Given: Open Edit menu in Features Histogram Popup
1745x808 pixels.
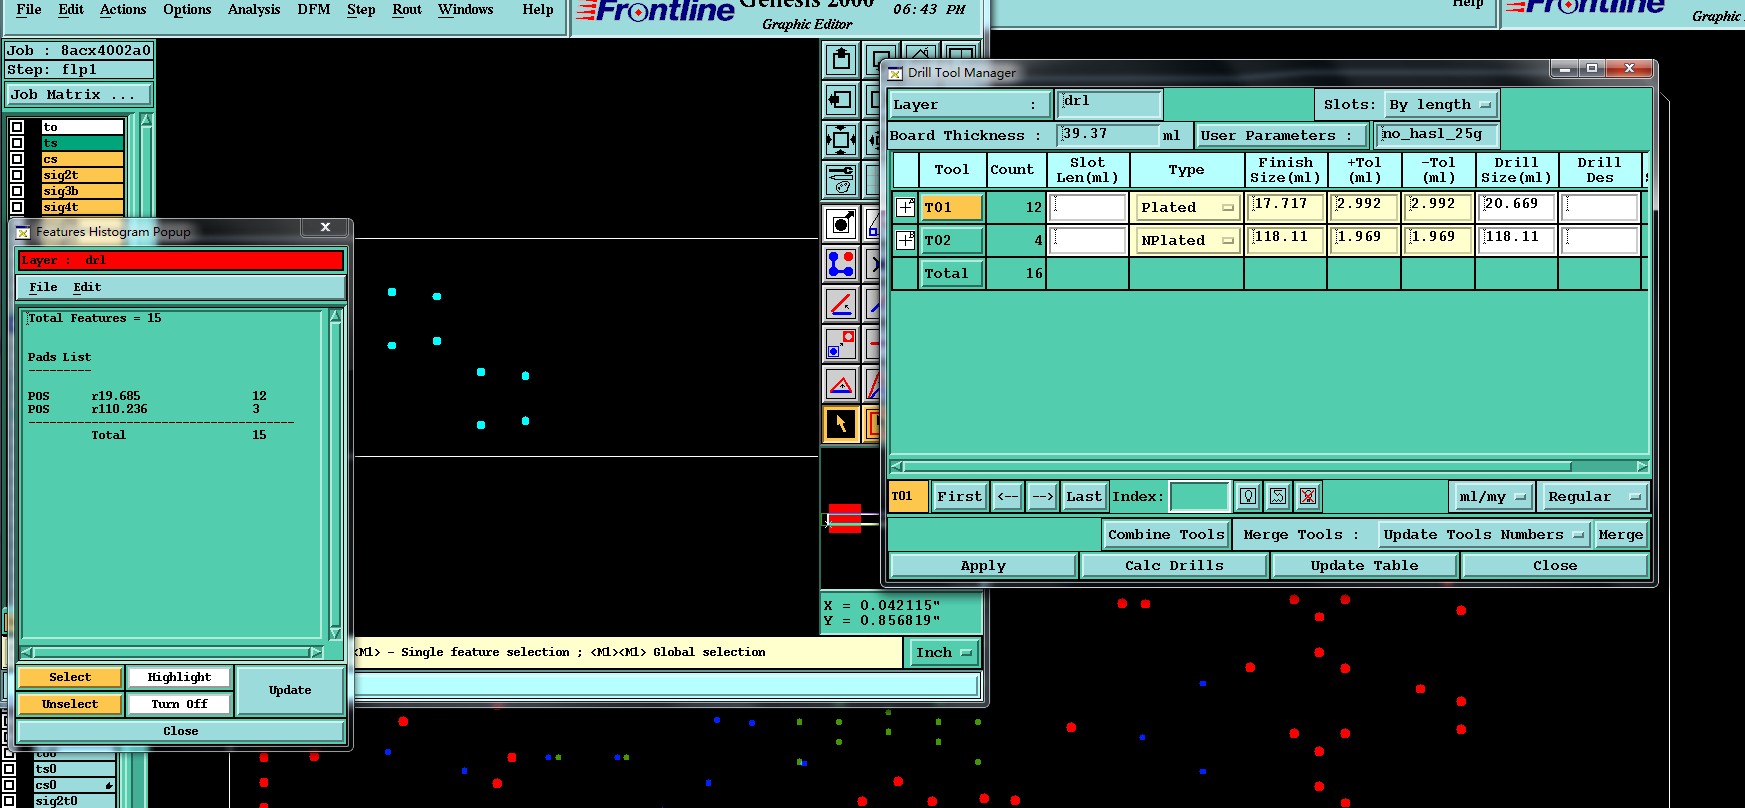Looking at the screenshot, I should 87,287.
